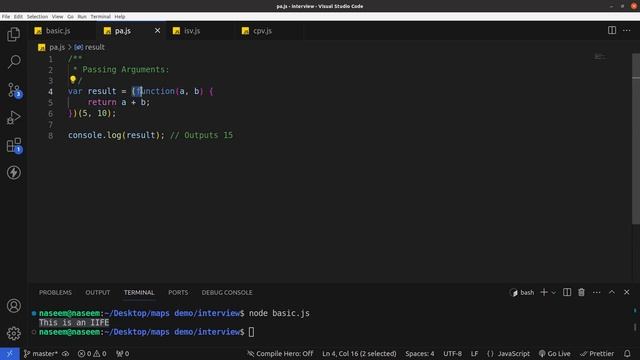Click 'console.log(result);' code text
Viewport: 640px width, 360px height.
coord(116,135)
